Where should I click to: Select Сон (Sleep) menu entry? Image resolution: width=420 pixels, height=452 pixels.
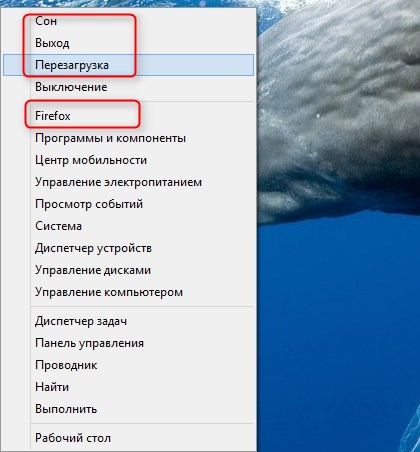click(128, 21)
